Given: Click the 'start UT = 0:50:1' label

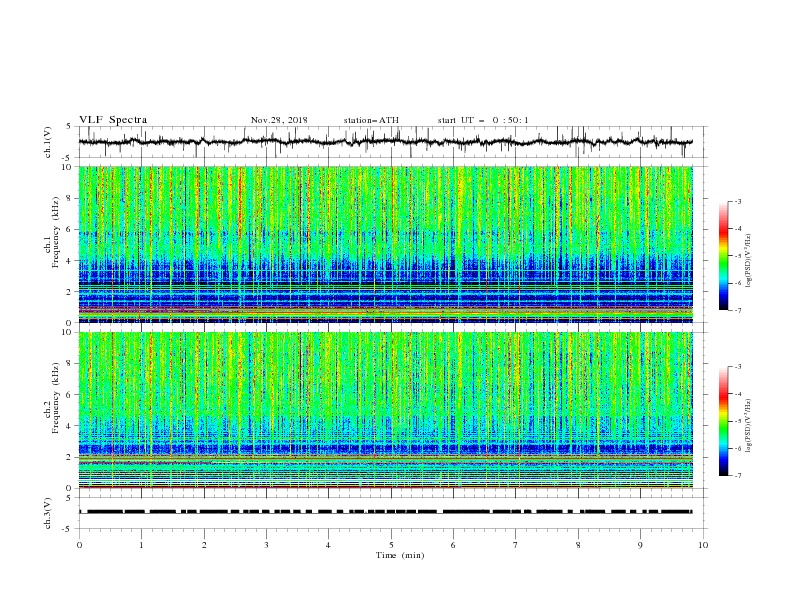Looking at the screenshot, I should click(483, 120).
